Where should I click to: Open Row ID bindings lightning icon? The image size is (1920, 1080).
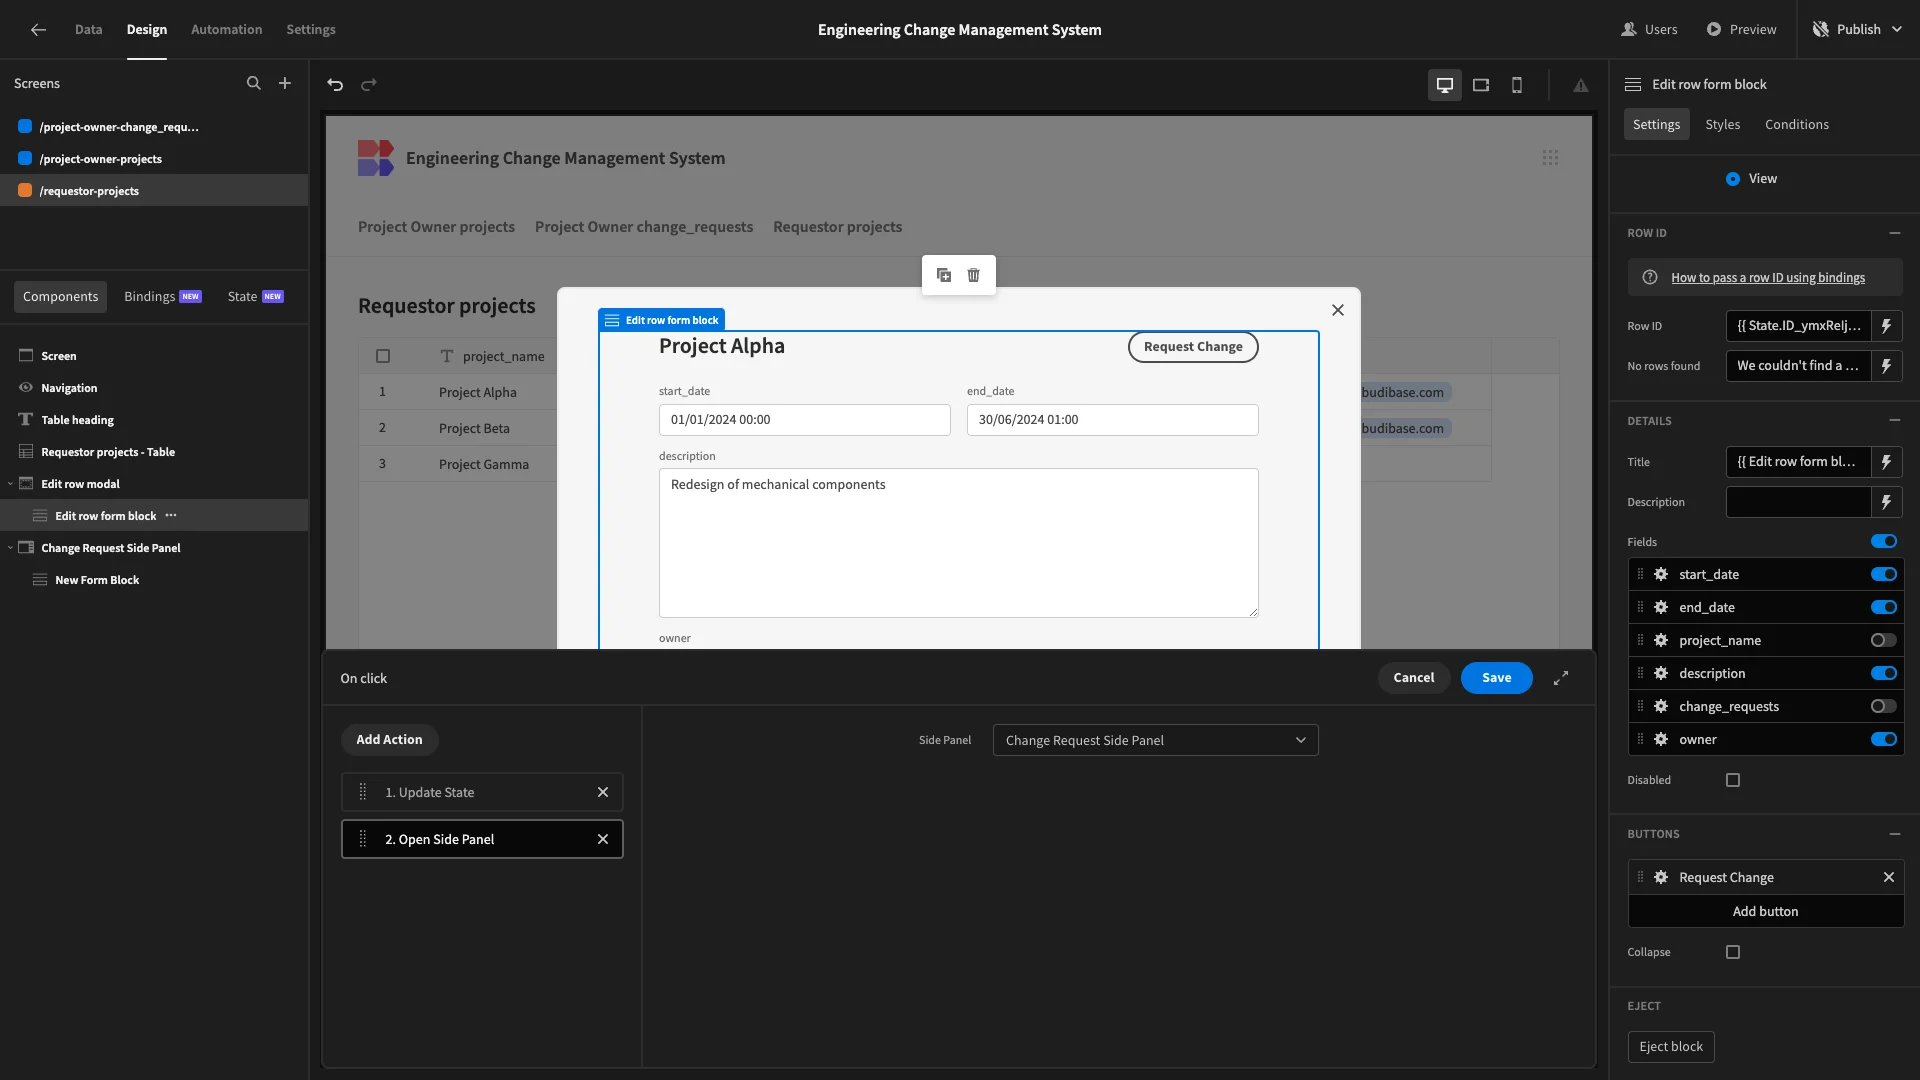click(1887, 326)
